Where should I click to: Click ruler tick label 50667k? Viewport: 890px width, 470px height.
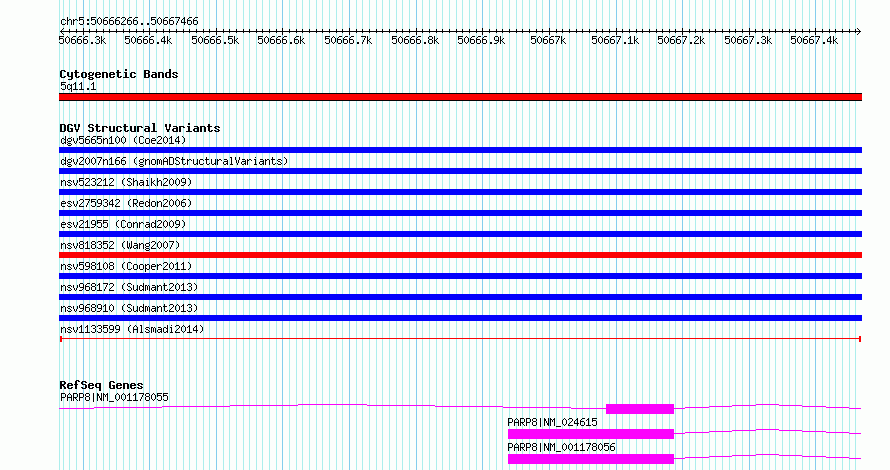[548, 40]
